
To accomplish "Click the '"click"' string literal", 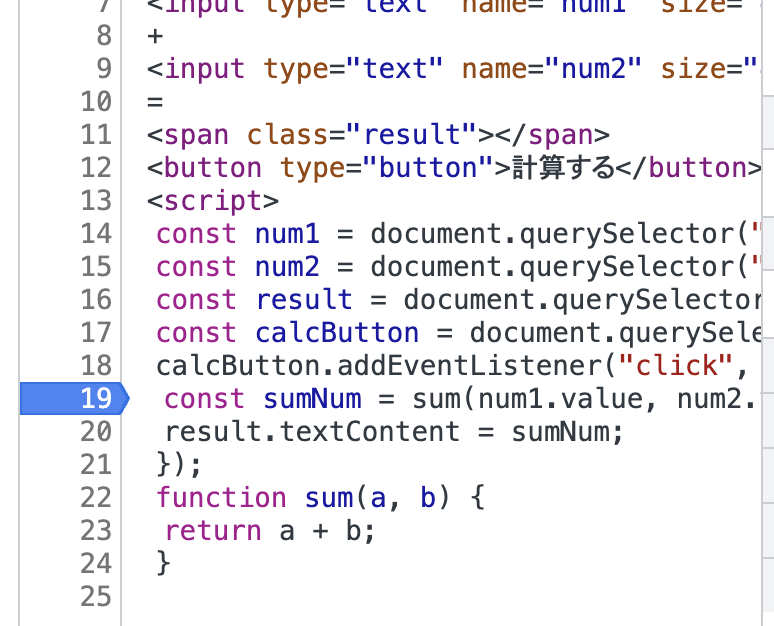I will click(x=676, y=365).
